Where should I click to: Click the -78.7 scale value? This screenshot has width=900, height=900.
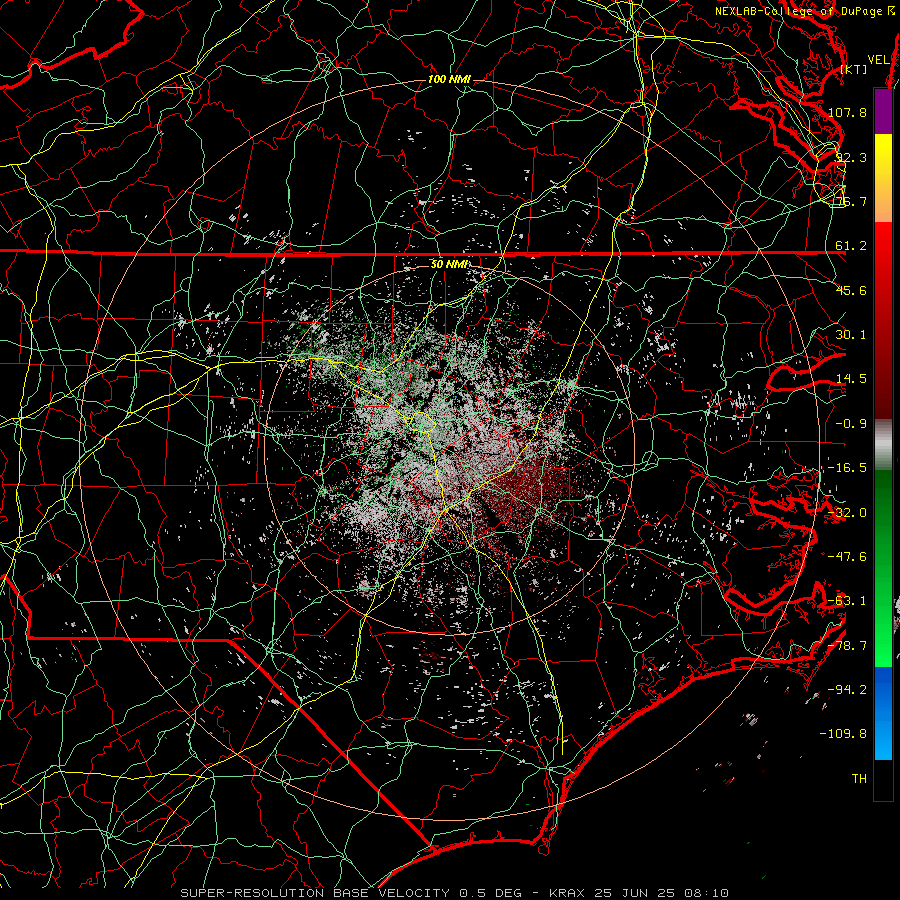(847, 646)
